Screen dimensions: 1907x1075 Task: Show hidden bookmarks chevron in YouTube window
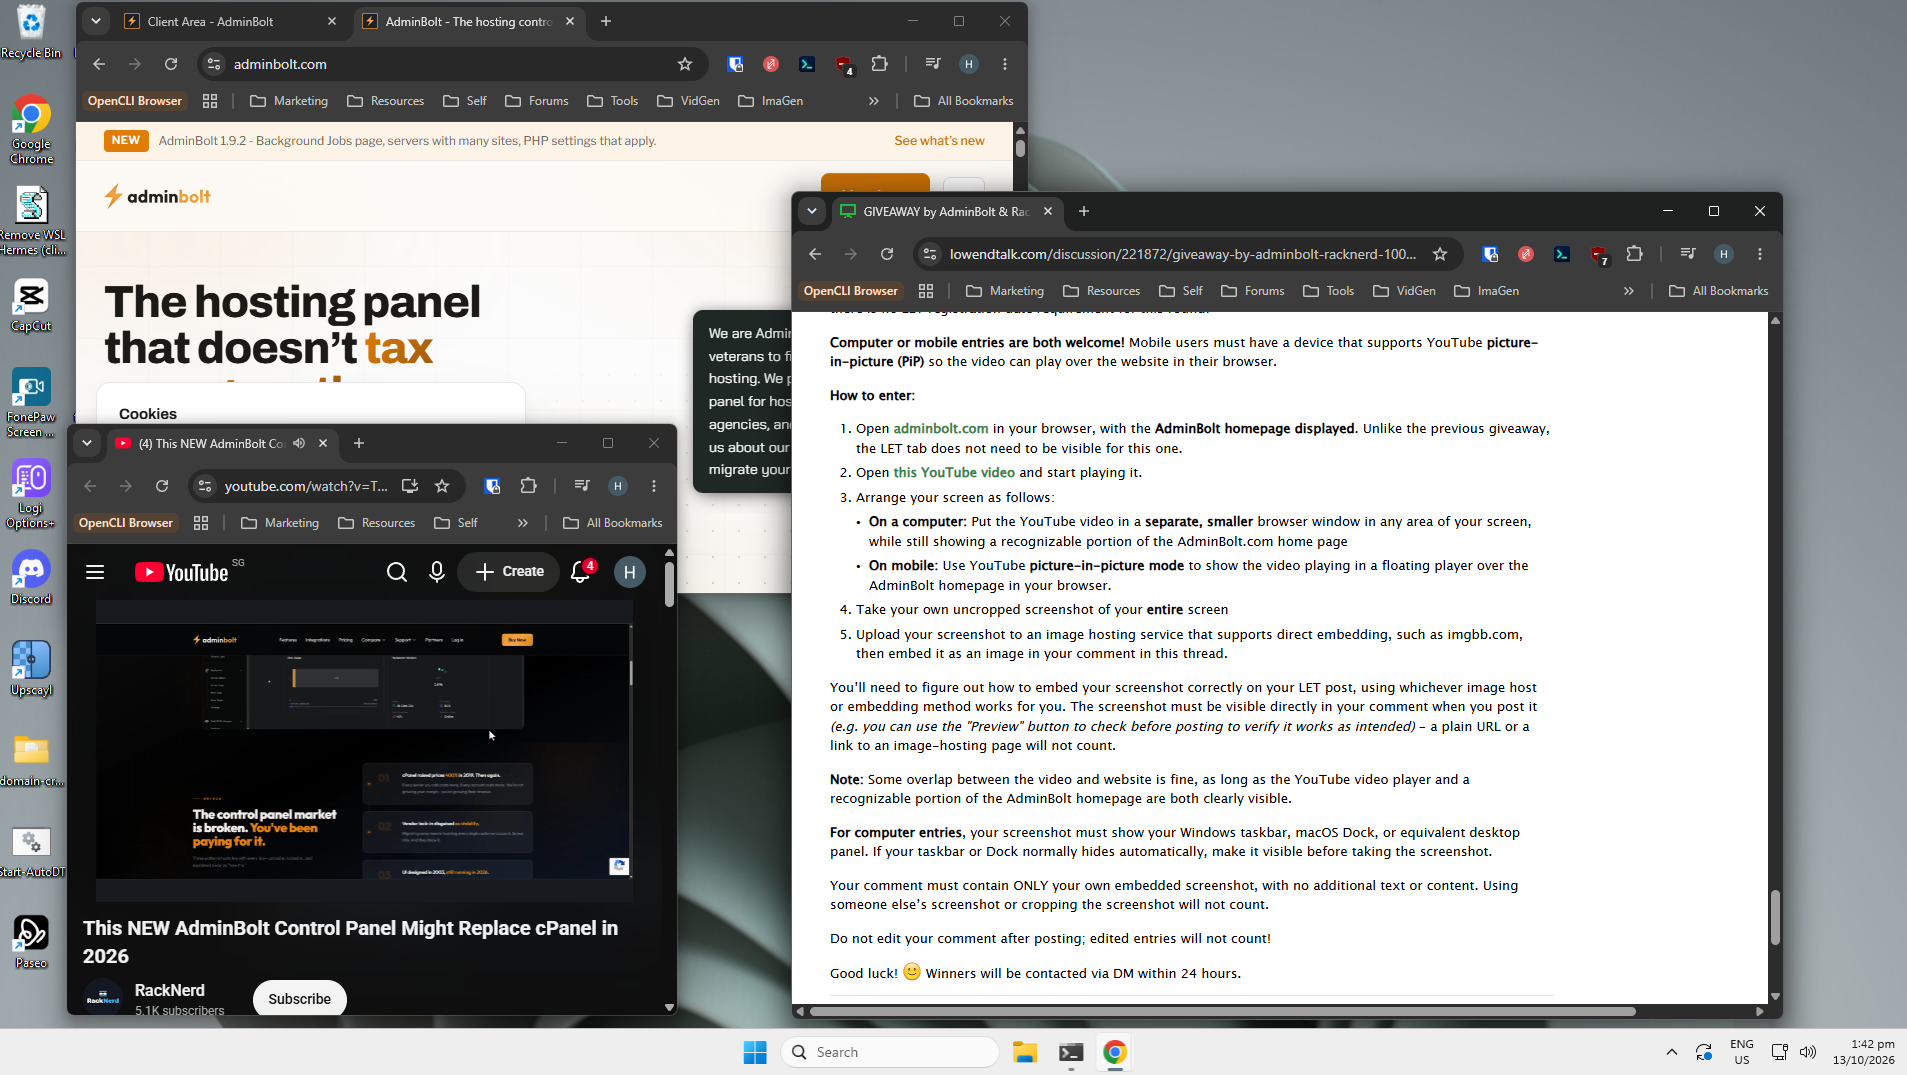pyautogui.click(x=523, y=523)
